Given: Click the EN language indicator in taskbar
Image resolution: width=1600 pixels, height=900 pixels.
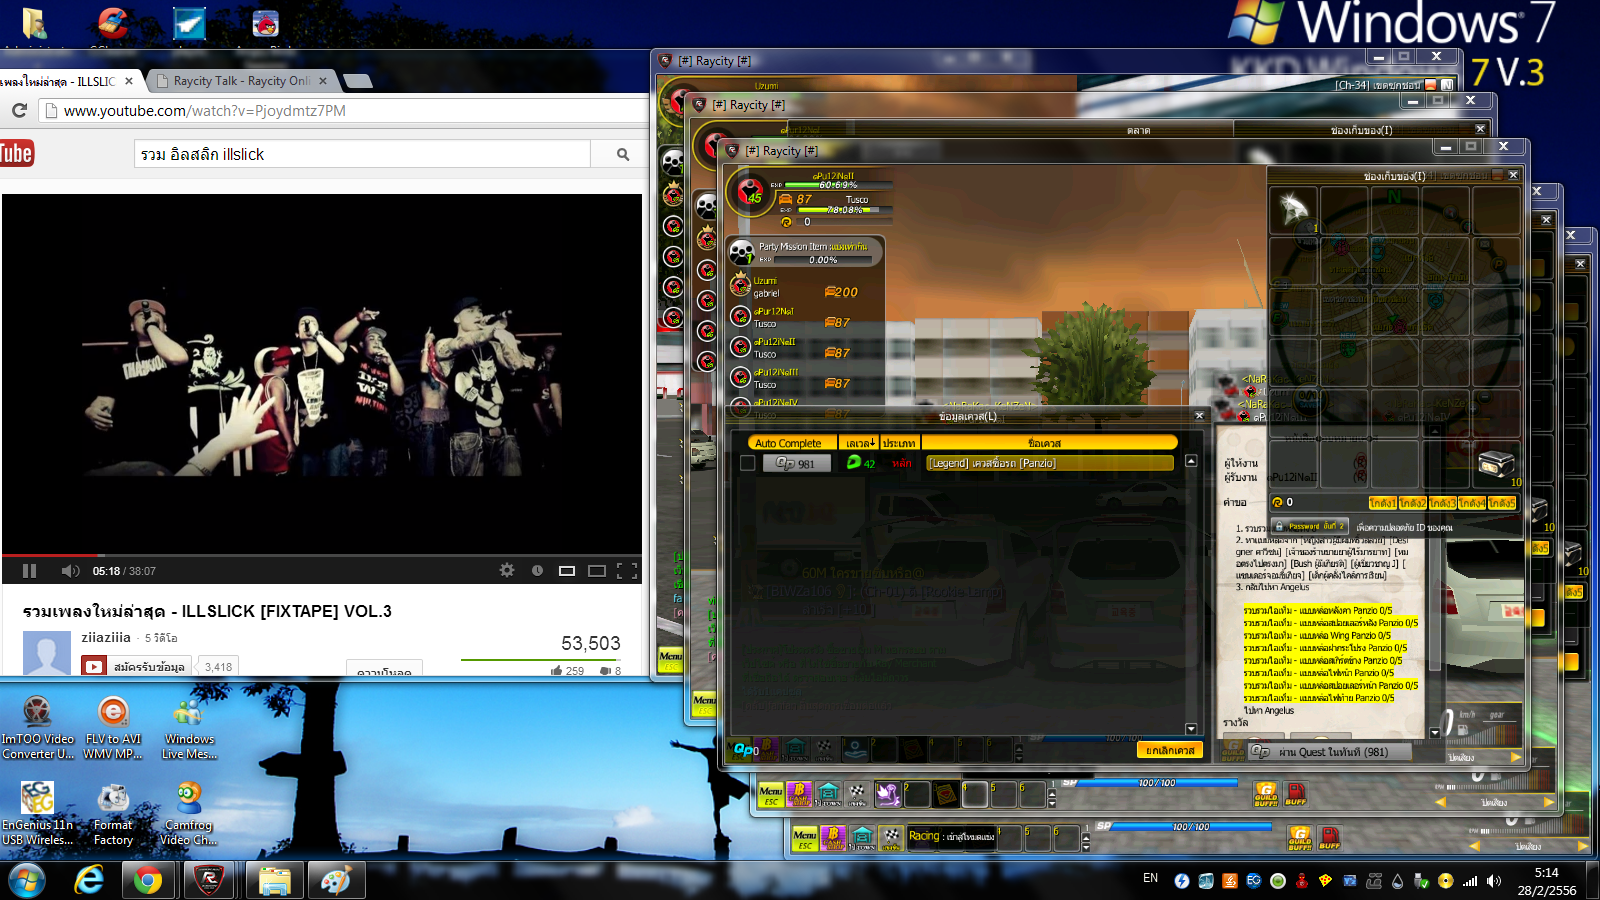Looking at the screenshot, I should (x=1150, y=878).
